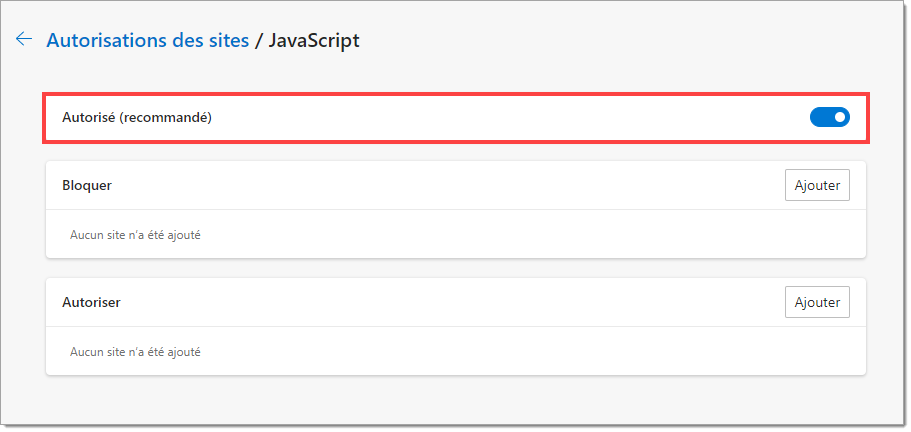This screenshot has height=432, width=911.
Task: Click the red-outlined Autorisé settings row
Action: (x=456, y=117)
